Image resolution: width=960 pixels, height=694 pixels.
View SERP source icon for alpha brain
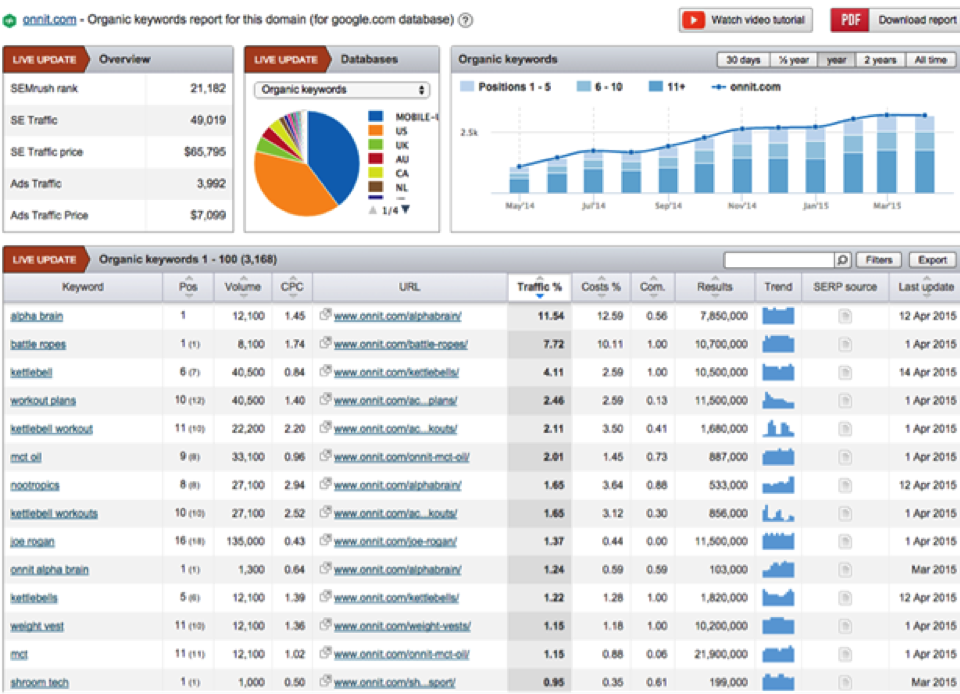coord(845,316)
